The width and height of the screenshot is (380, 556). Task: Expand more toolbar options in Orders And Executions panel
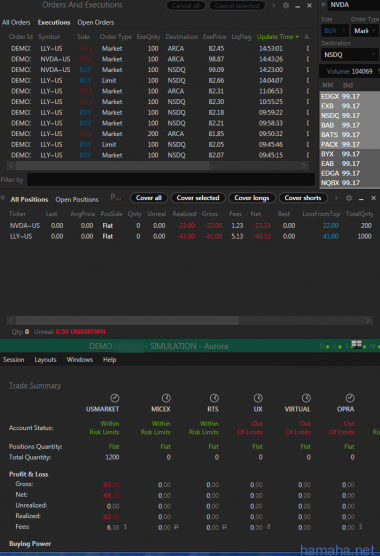[x=274, y=5]
